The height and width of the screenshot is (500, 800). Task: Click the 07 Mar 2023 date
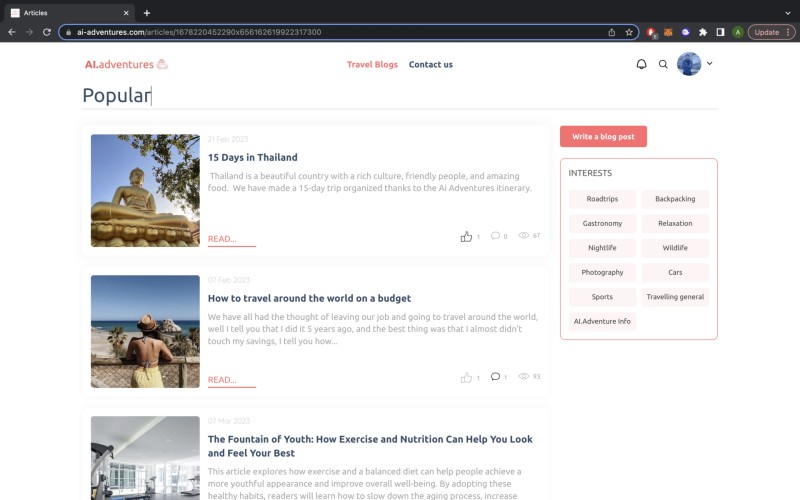229,421
